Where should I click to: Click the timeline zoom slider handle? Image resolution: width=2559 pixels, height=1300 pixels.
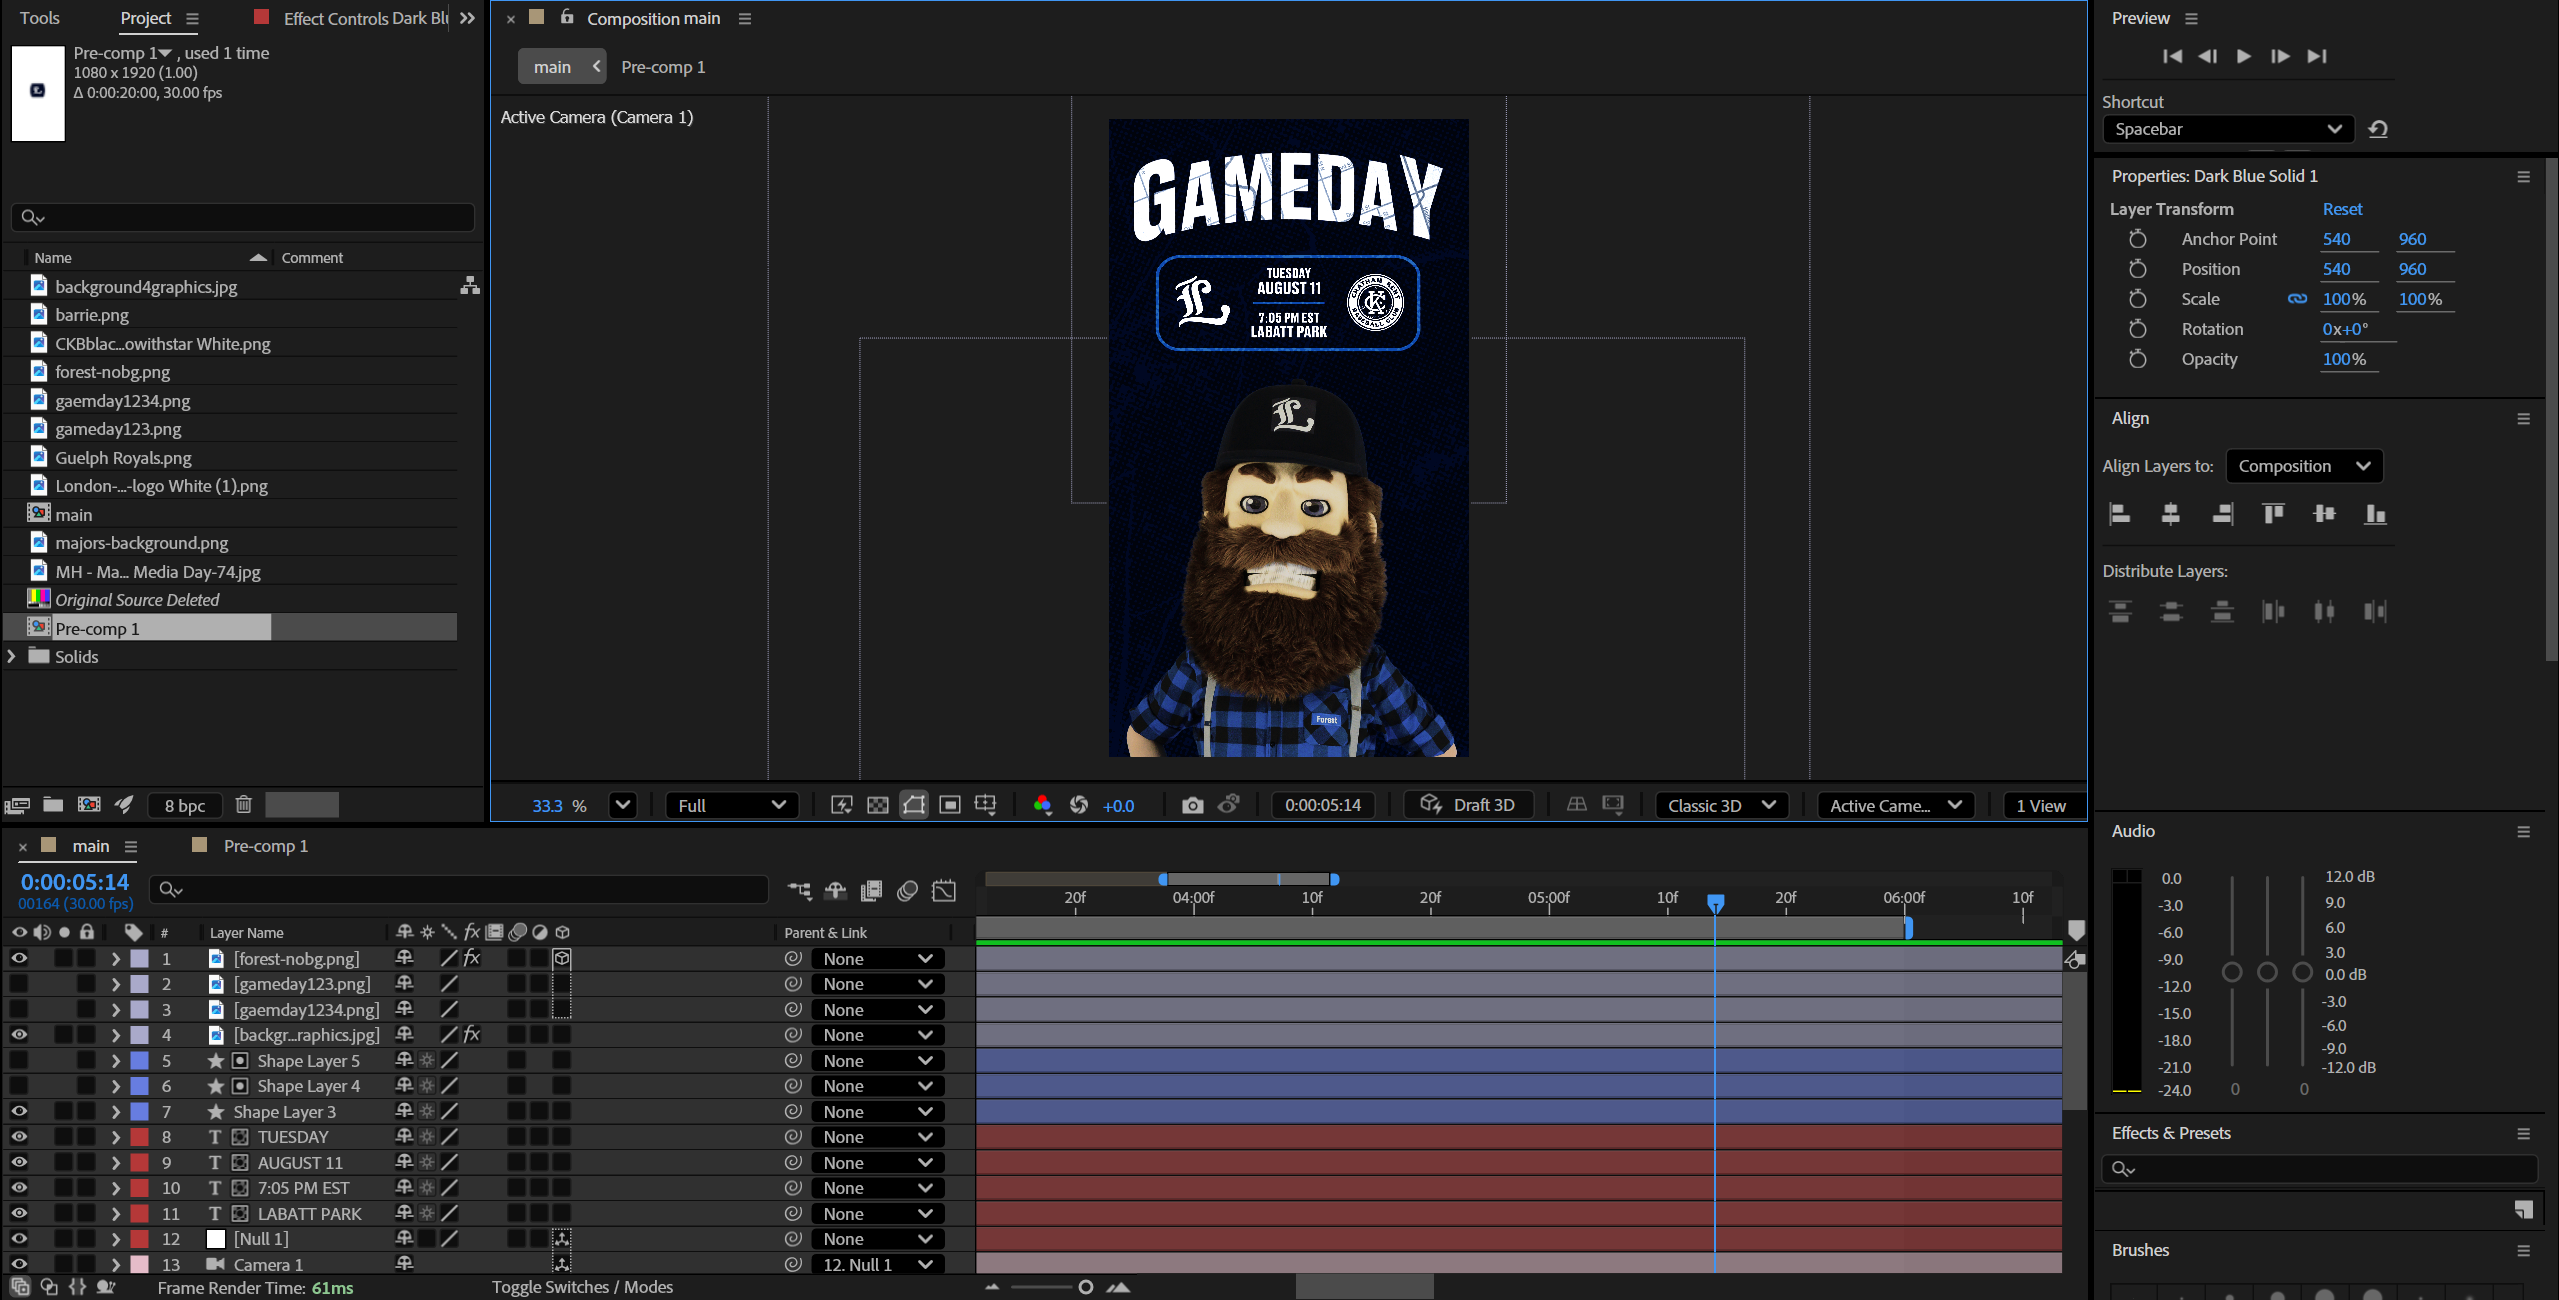pos(1086,1287)
